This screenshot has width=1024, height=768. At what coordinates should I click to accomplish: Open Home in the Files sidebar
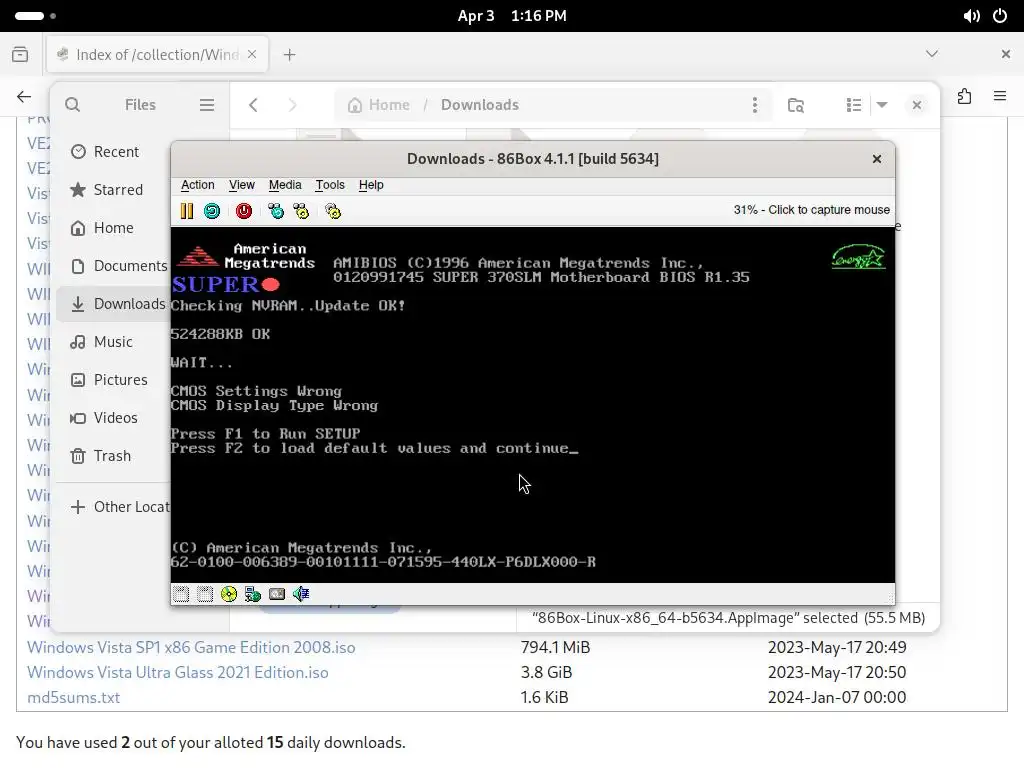coord(114,227)
